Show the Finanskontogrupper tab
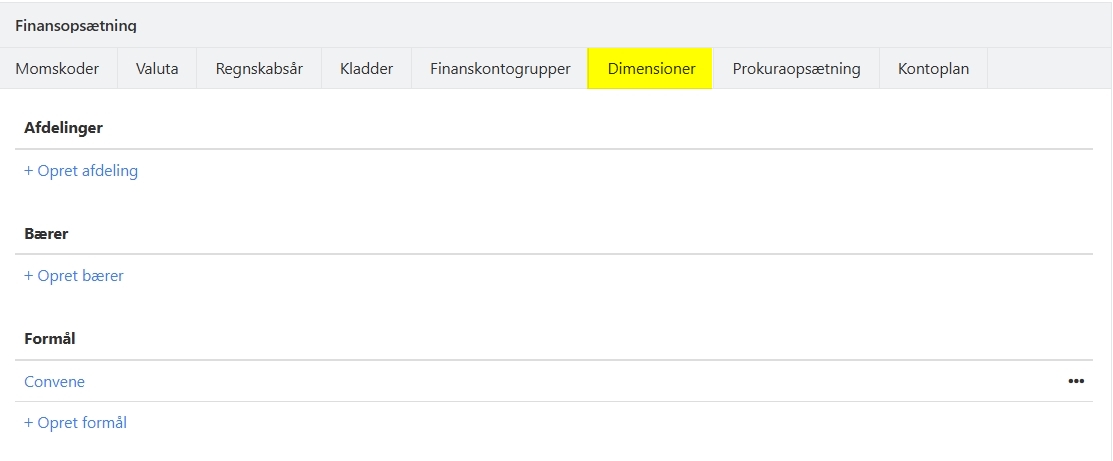The image size is (1113, 461). pyautogui.click(x=500, y=69)
